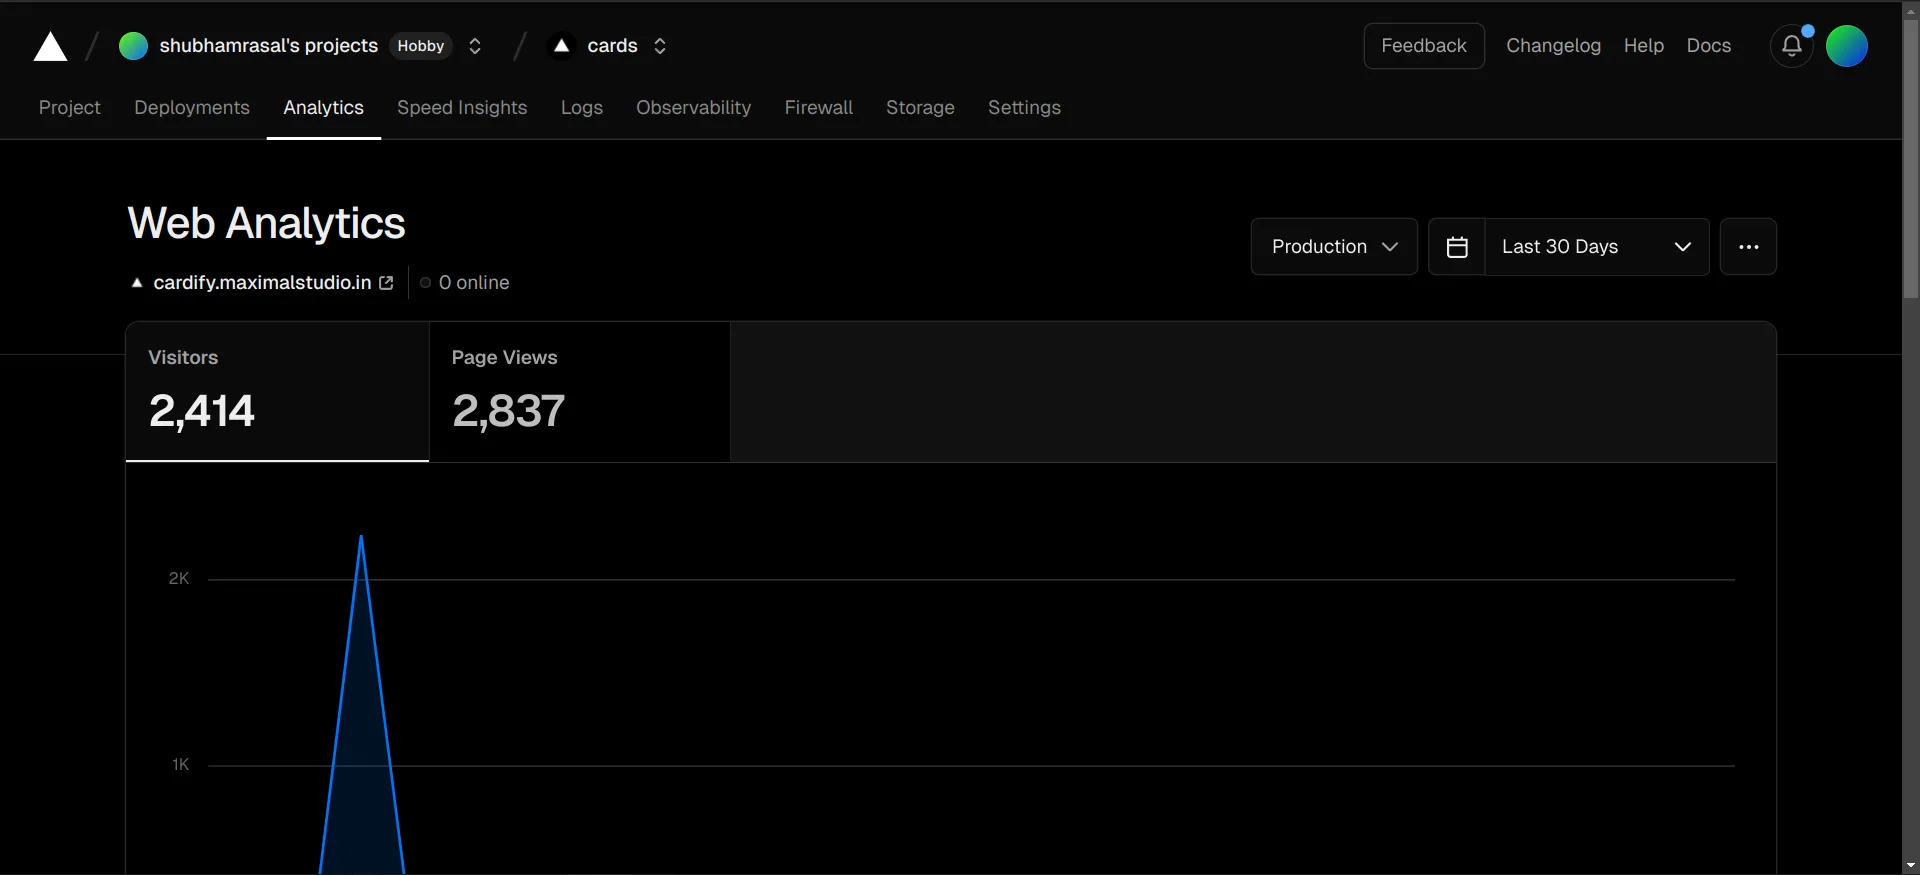Switch to the Speed Insights tab
This screenshot has height=875, width=1920.
[462, 108]
